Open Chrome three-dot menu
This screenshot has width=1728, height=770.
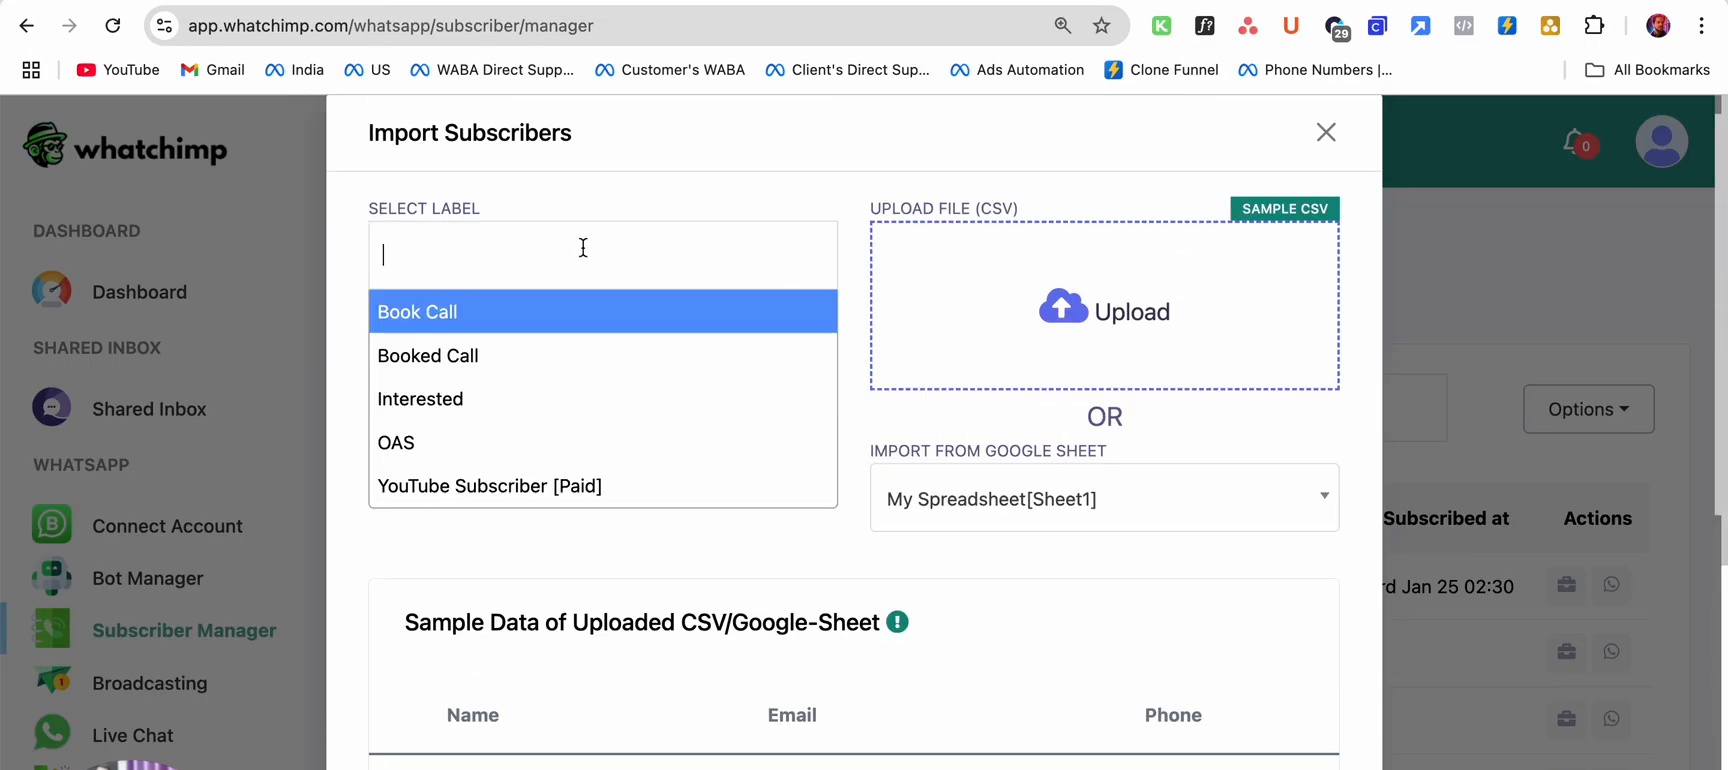point(1701,26)
